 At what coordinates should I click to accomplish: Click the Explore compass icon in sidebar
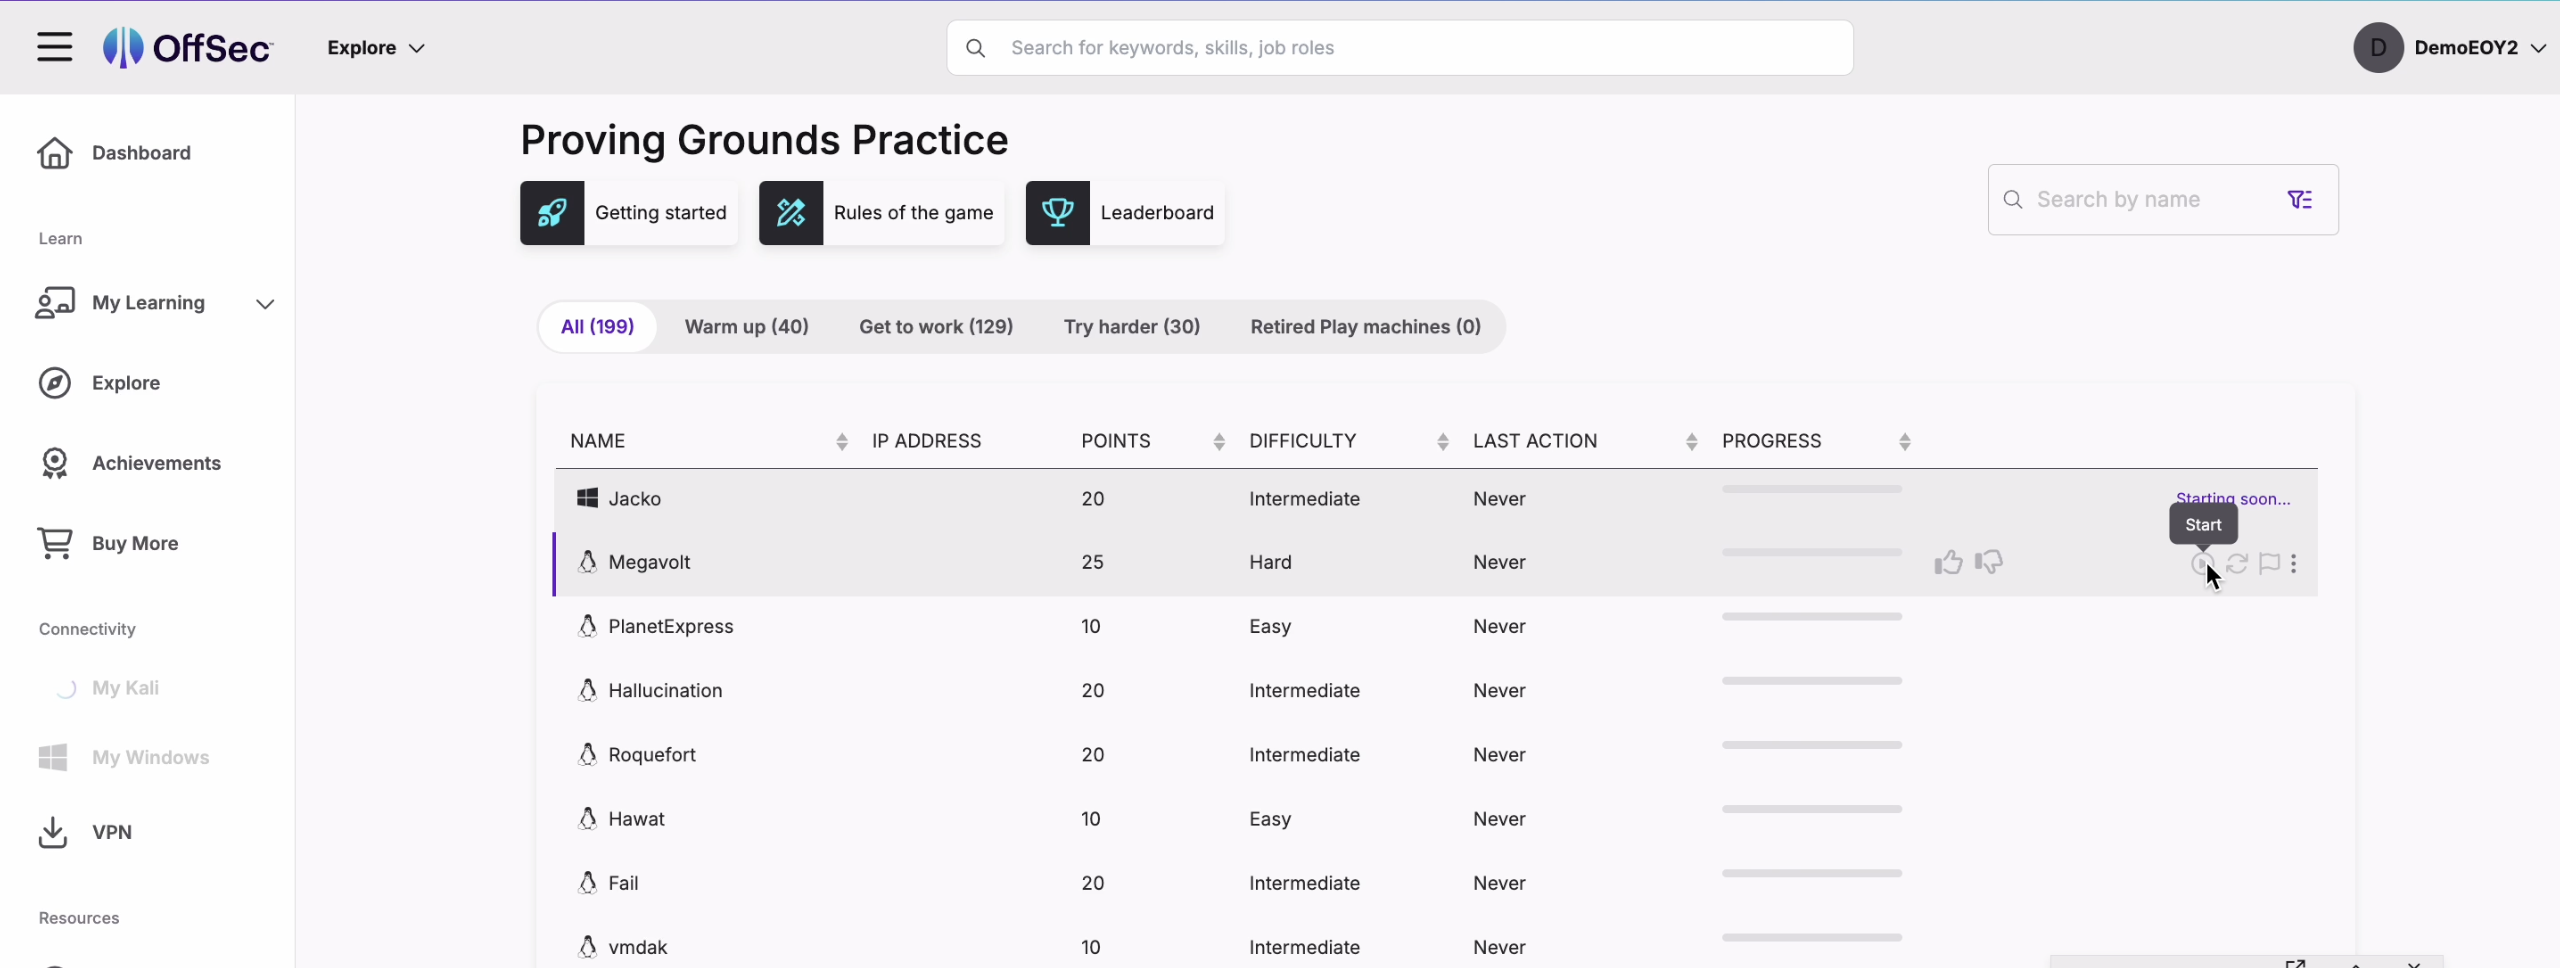tap(55, 383)
